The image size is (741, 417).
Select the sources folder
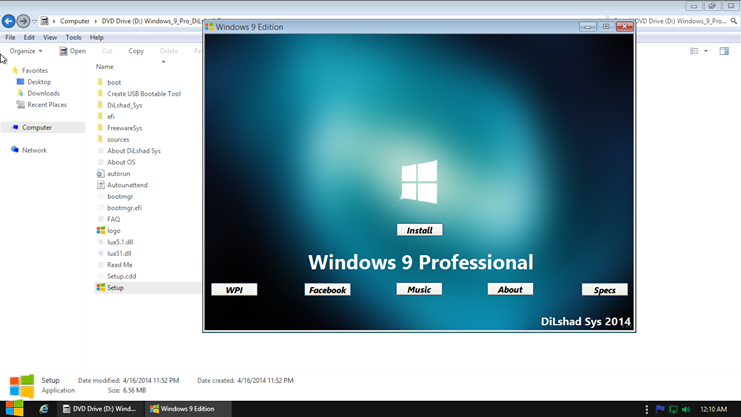(x=118, y=139)
